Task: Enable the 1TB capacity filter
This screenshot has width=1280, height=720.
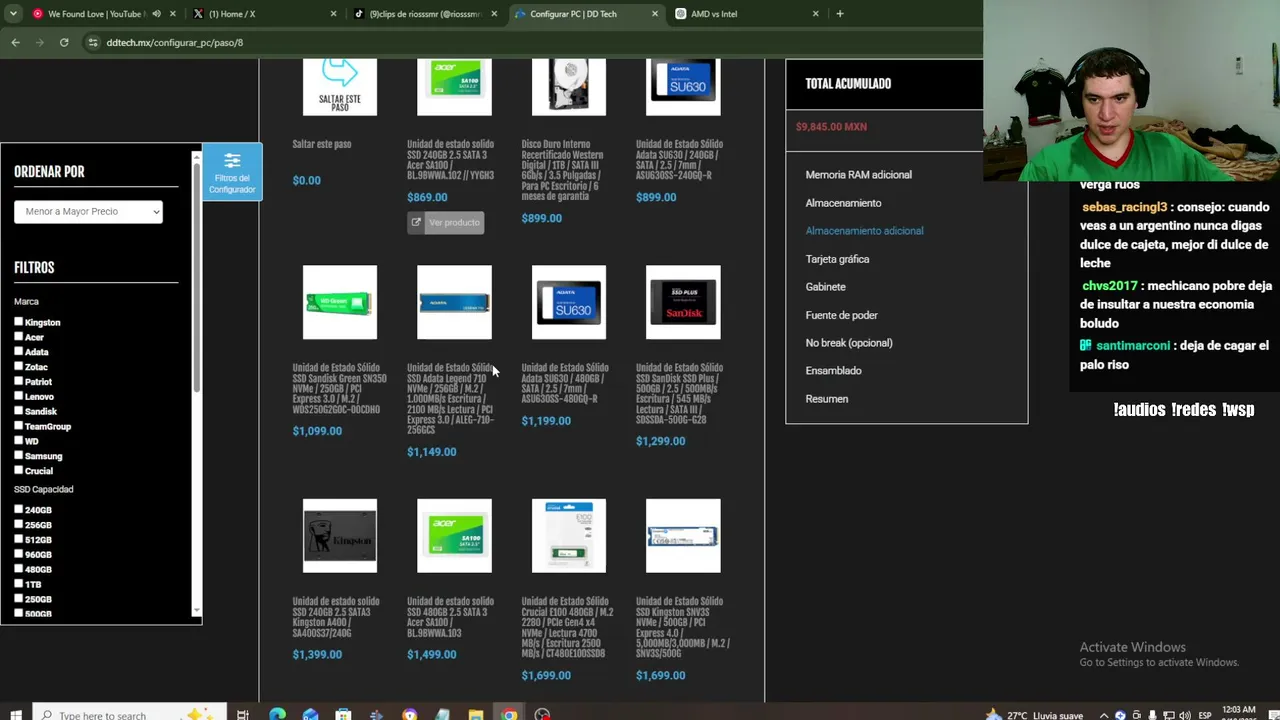Action: click(19, 584)
